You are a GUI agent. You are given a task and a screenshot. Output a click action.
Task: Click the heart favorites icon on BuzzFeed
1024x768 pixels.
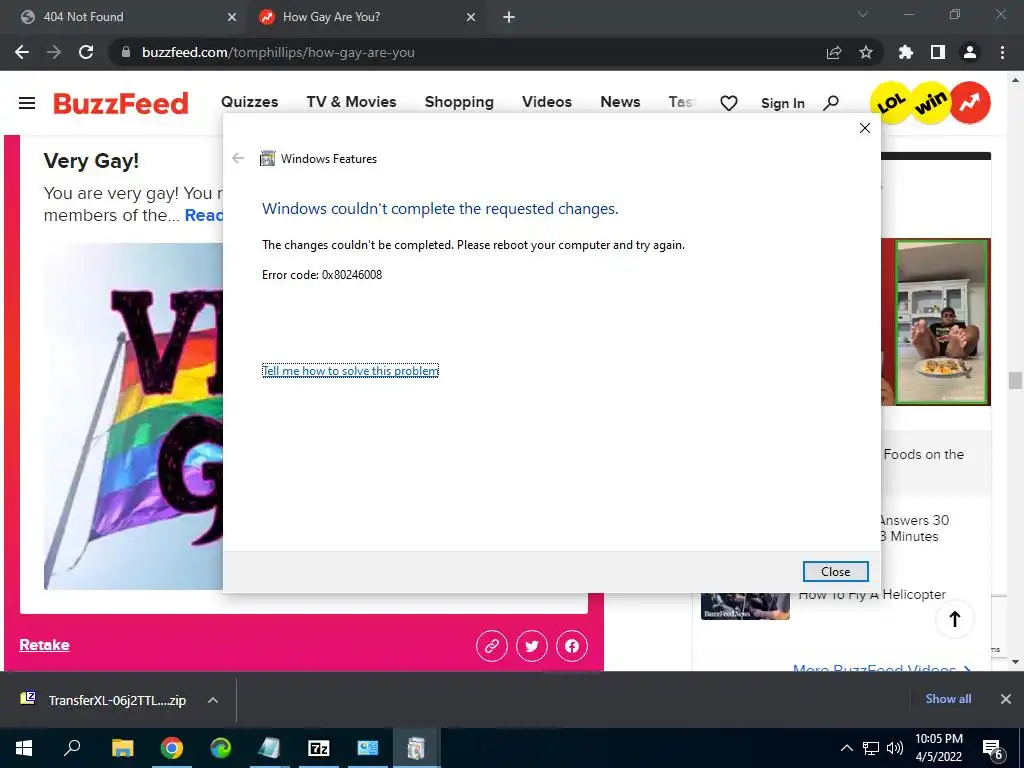click(729, 103)
